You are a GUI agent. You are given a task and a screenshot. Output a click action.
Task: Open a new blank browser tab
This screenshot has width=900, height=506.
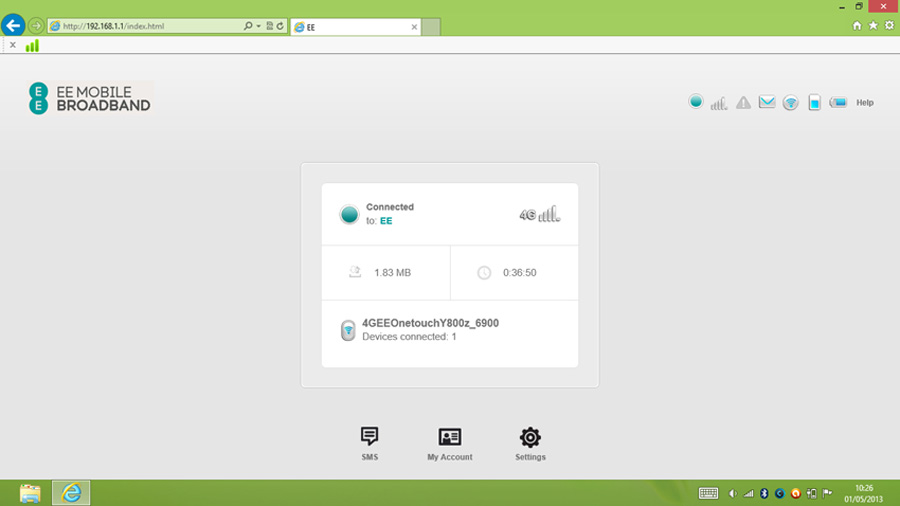(431, 27)
